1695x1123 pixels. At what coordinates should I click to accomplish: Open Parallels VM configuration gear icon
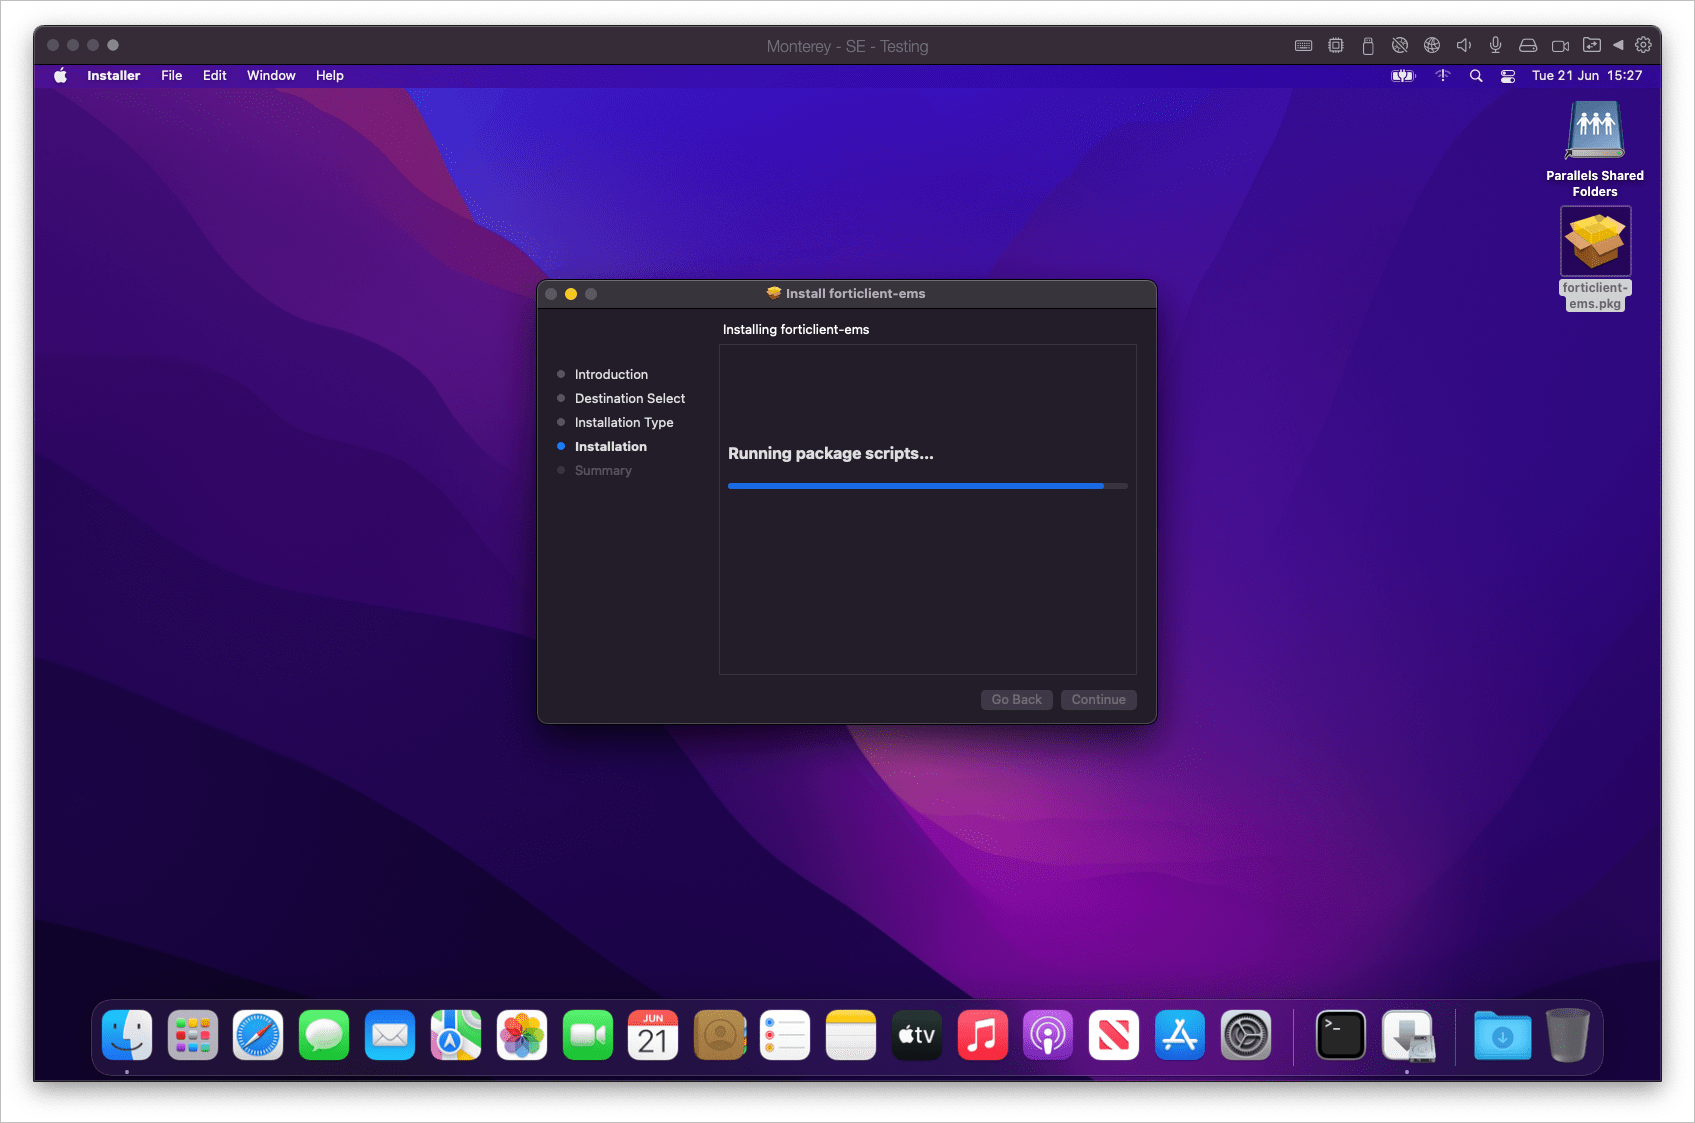1643,45
